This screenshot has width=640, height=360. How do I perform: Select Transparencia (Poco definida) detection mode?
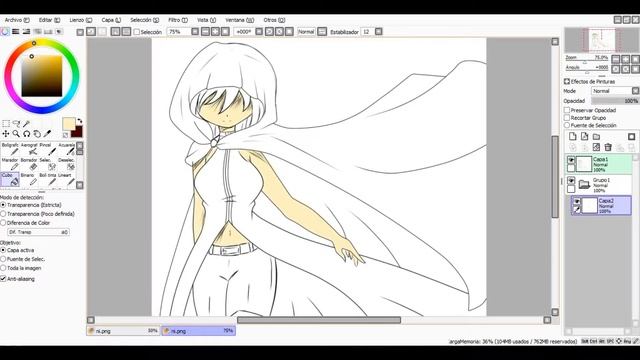pos(3,214)
